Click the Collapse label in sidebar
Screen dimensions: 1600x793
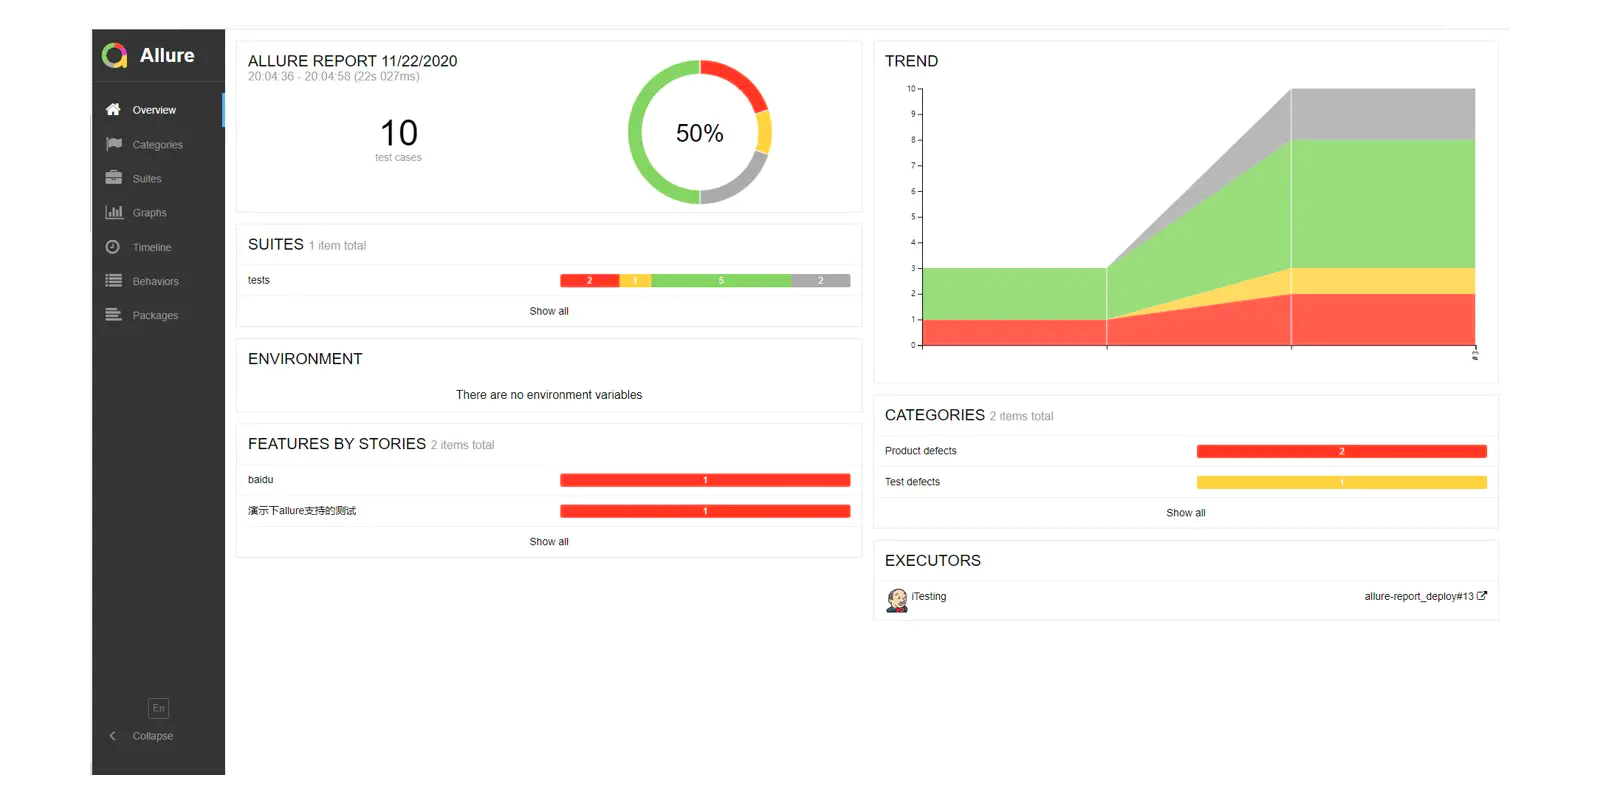(153, 736)
